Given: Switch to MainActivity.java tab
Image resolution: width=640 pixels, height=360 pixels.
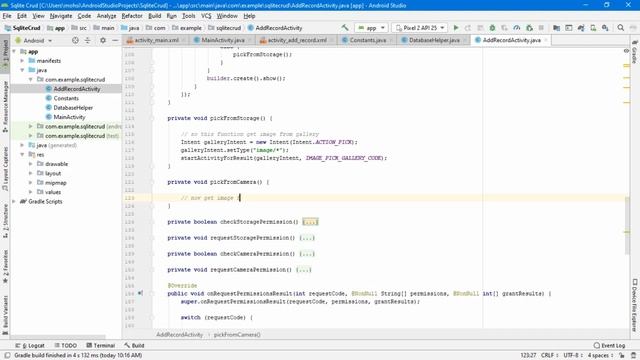Looking at the screenshot, I should (223, 40).
